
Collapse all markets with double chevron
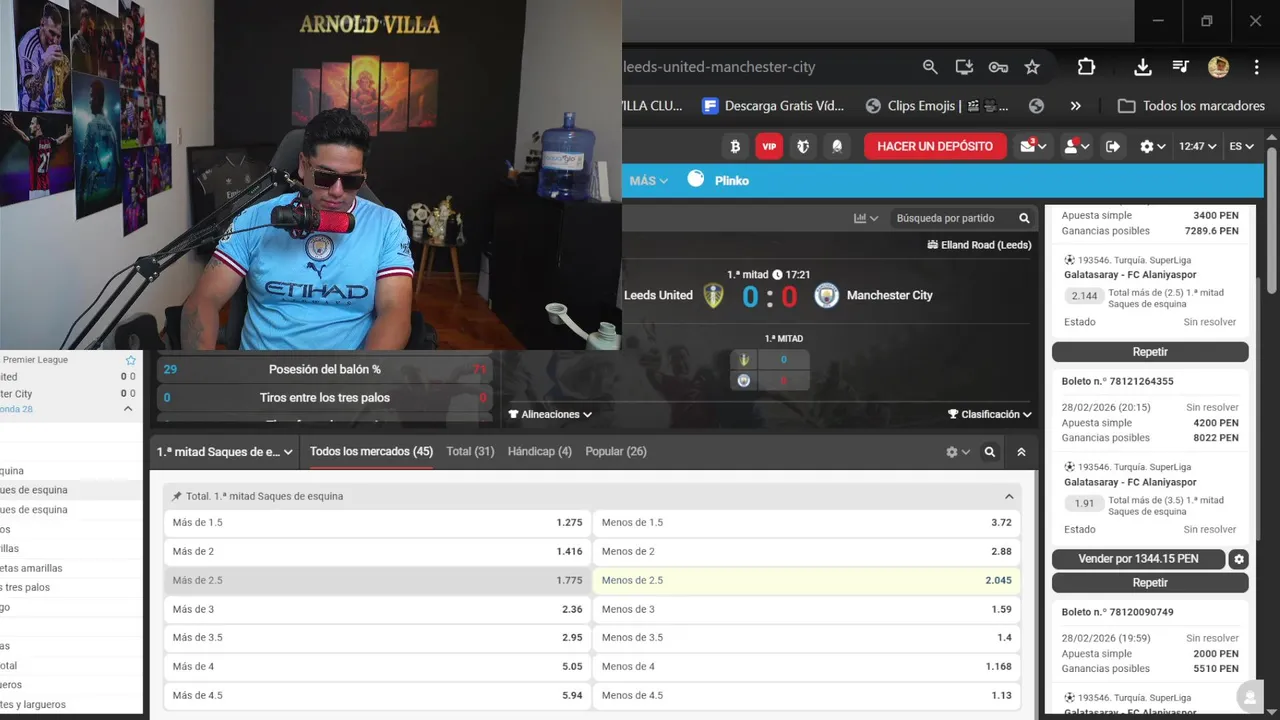click(1021, 452)
